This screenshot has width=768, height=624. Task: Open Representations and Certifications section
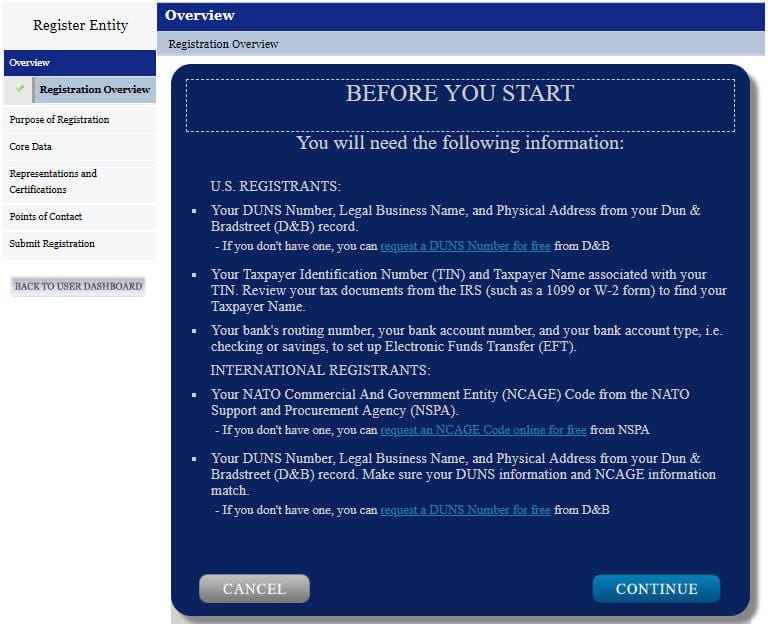pos(80,181)
